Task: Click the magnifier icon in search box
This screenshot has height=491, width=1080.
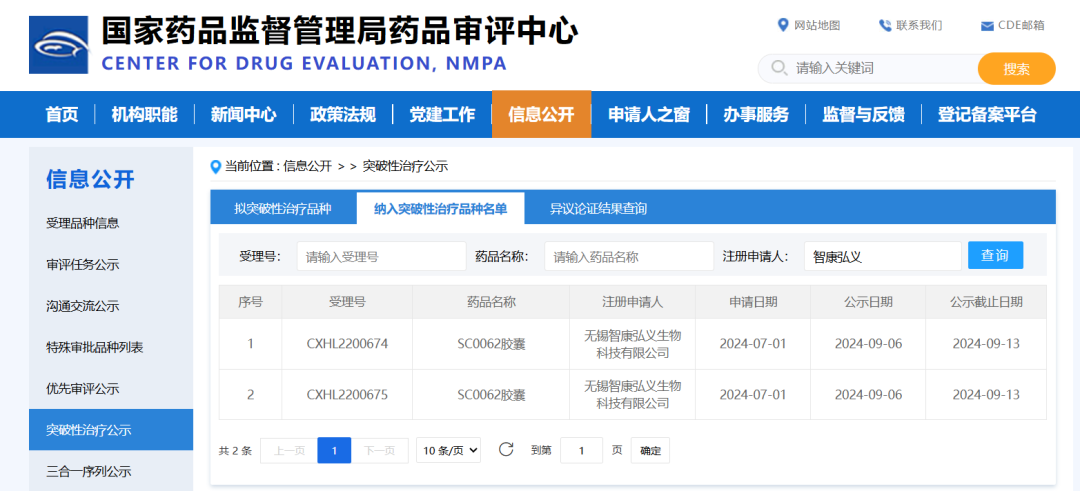Action: pos(778,69)
